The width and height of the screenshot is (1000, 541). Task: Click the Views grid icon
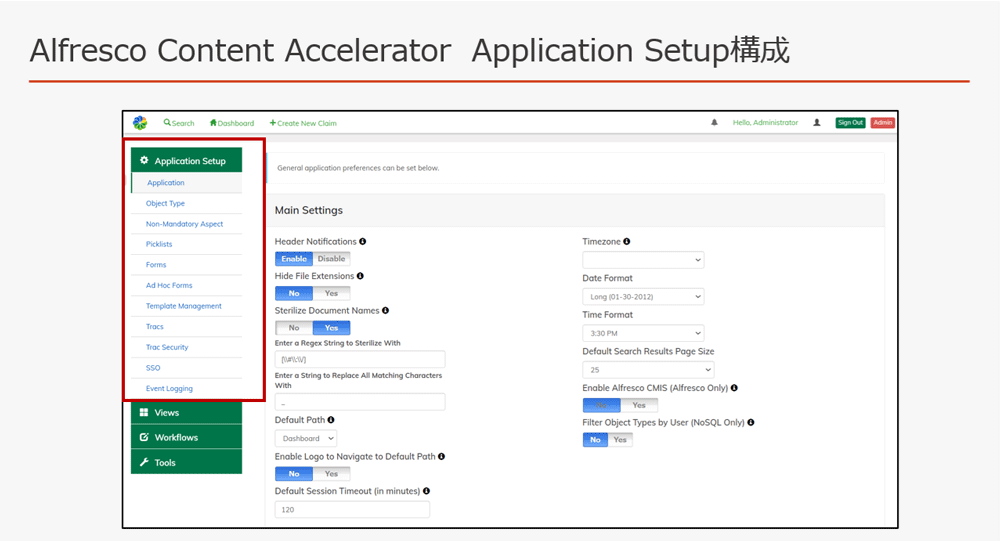(x=144, y=412)
